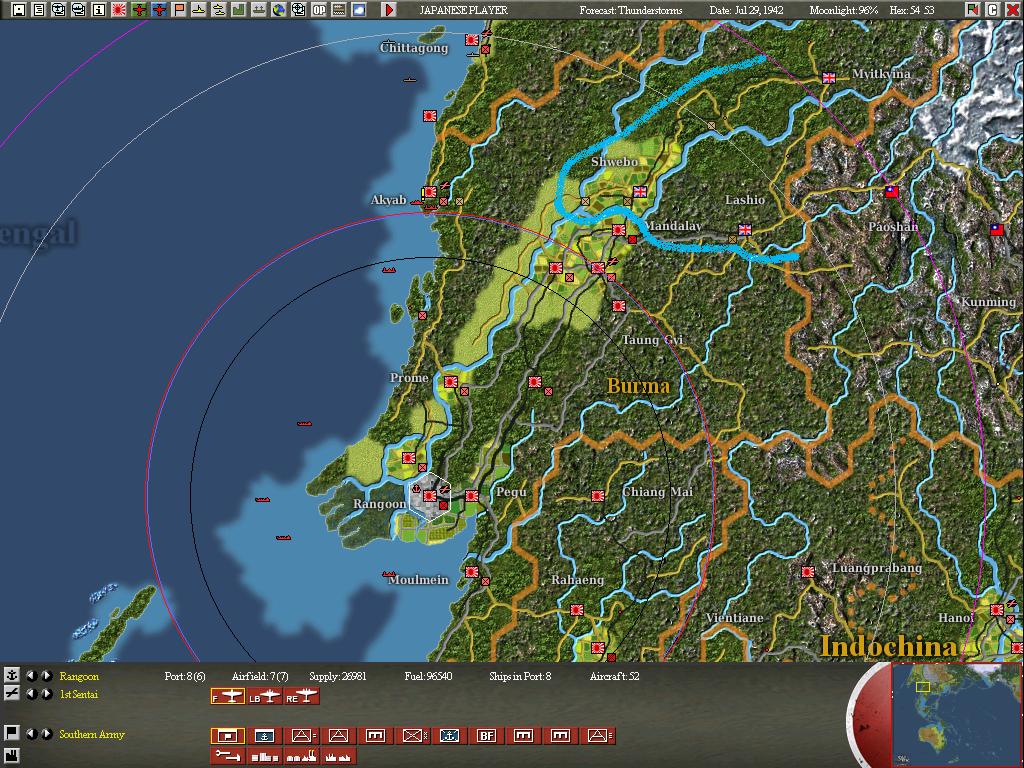Select the green background aircraft icon
Screen dimensions: 1024x768
coord(138,10)
